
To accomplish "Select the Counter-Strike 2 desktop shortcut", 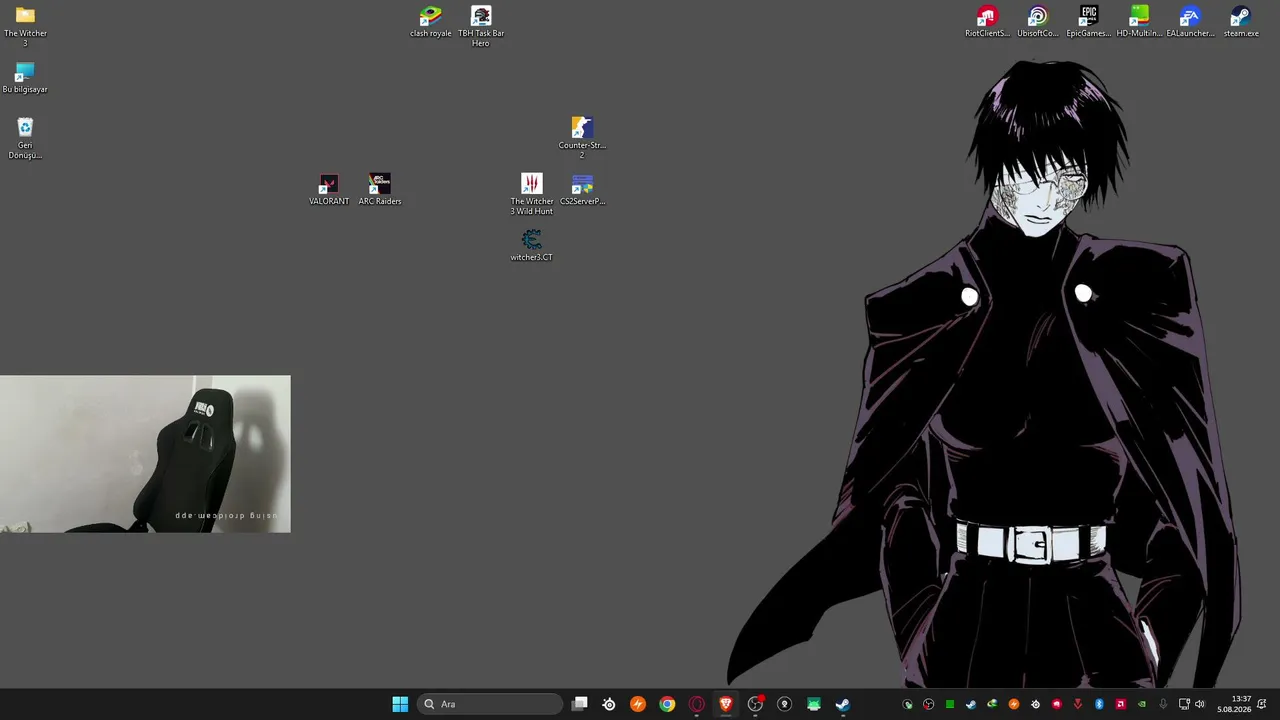I will tap(582, 138).
